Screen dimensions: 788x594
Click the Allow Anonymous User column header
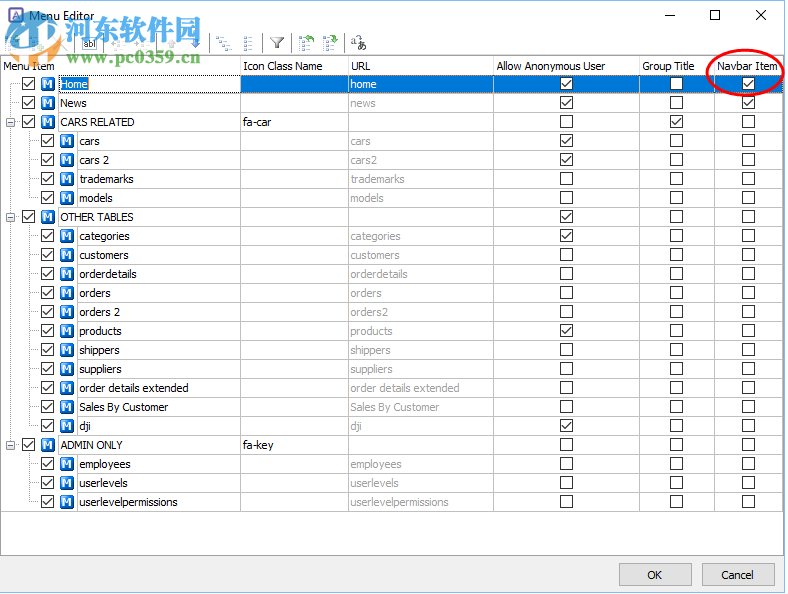point(566,66)
